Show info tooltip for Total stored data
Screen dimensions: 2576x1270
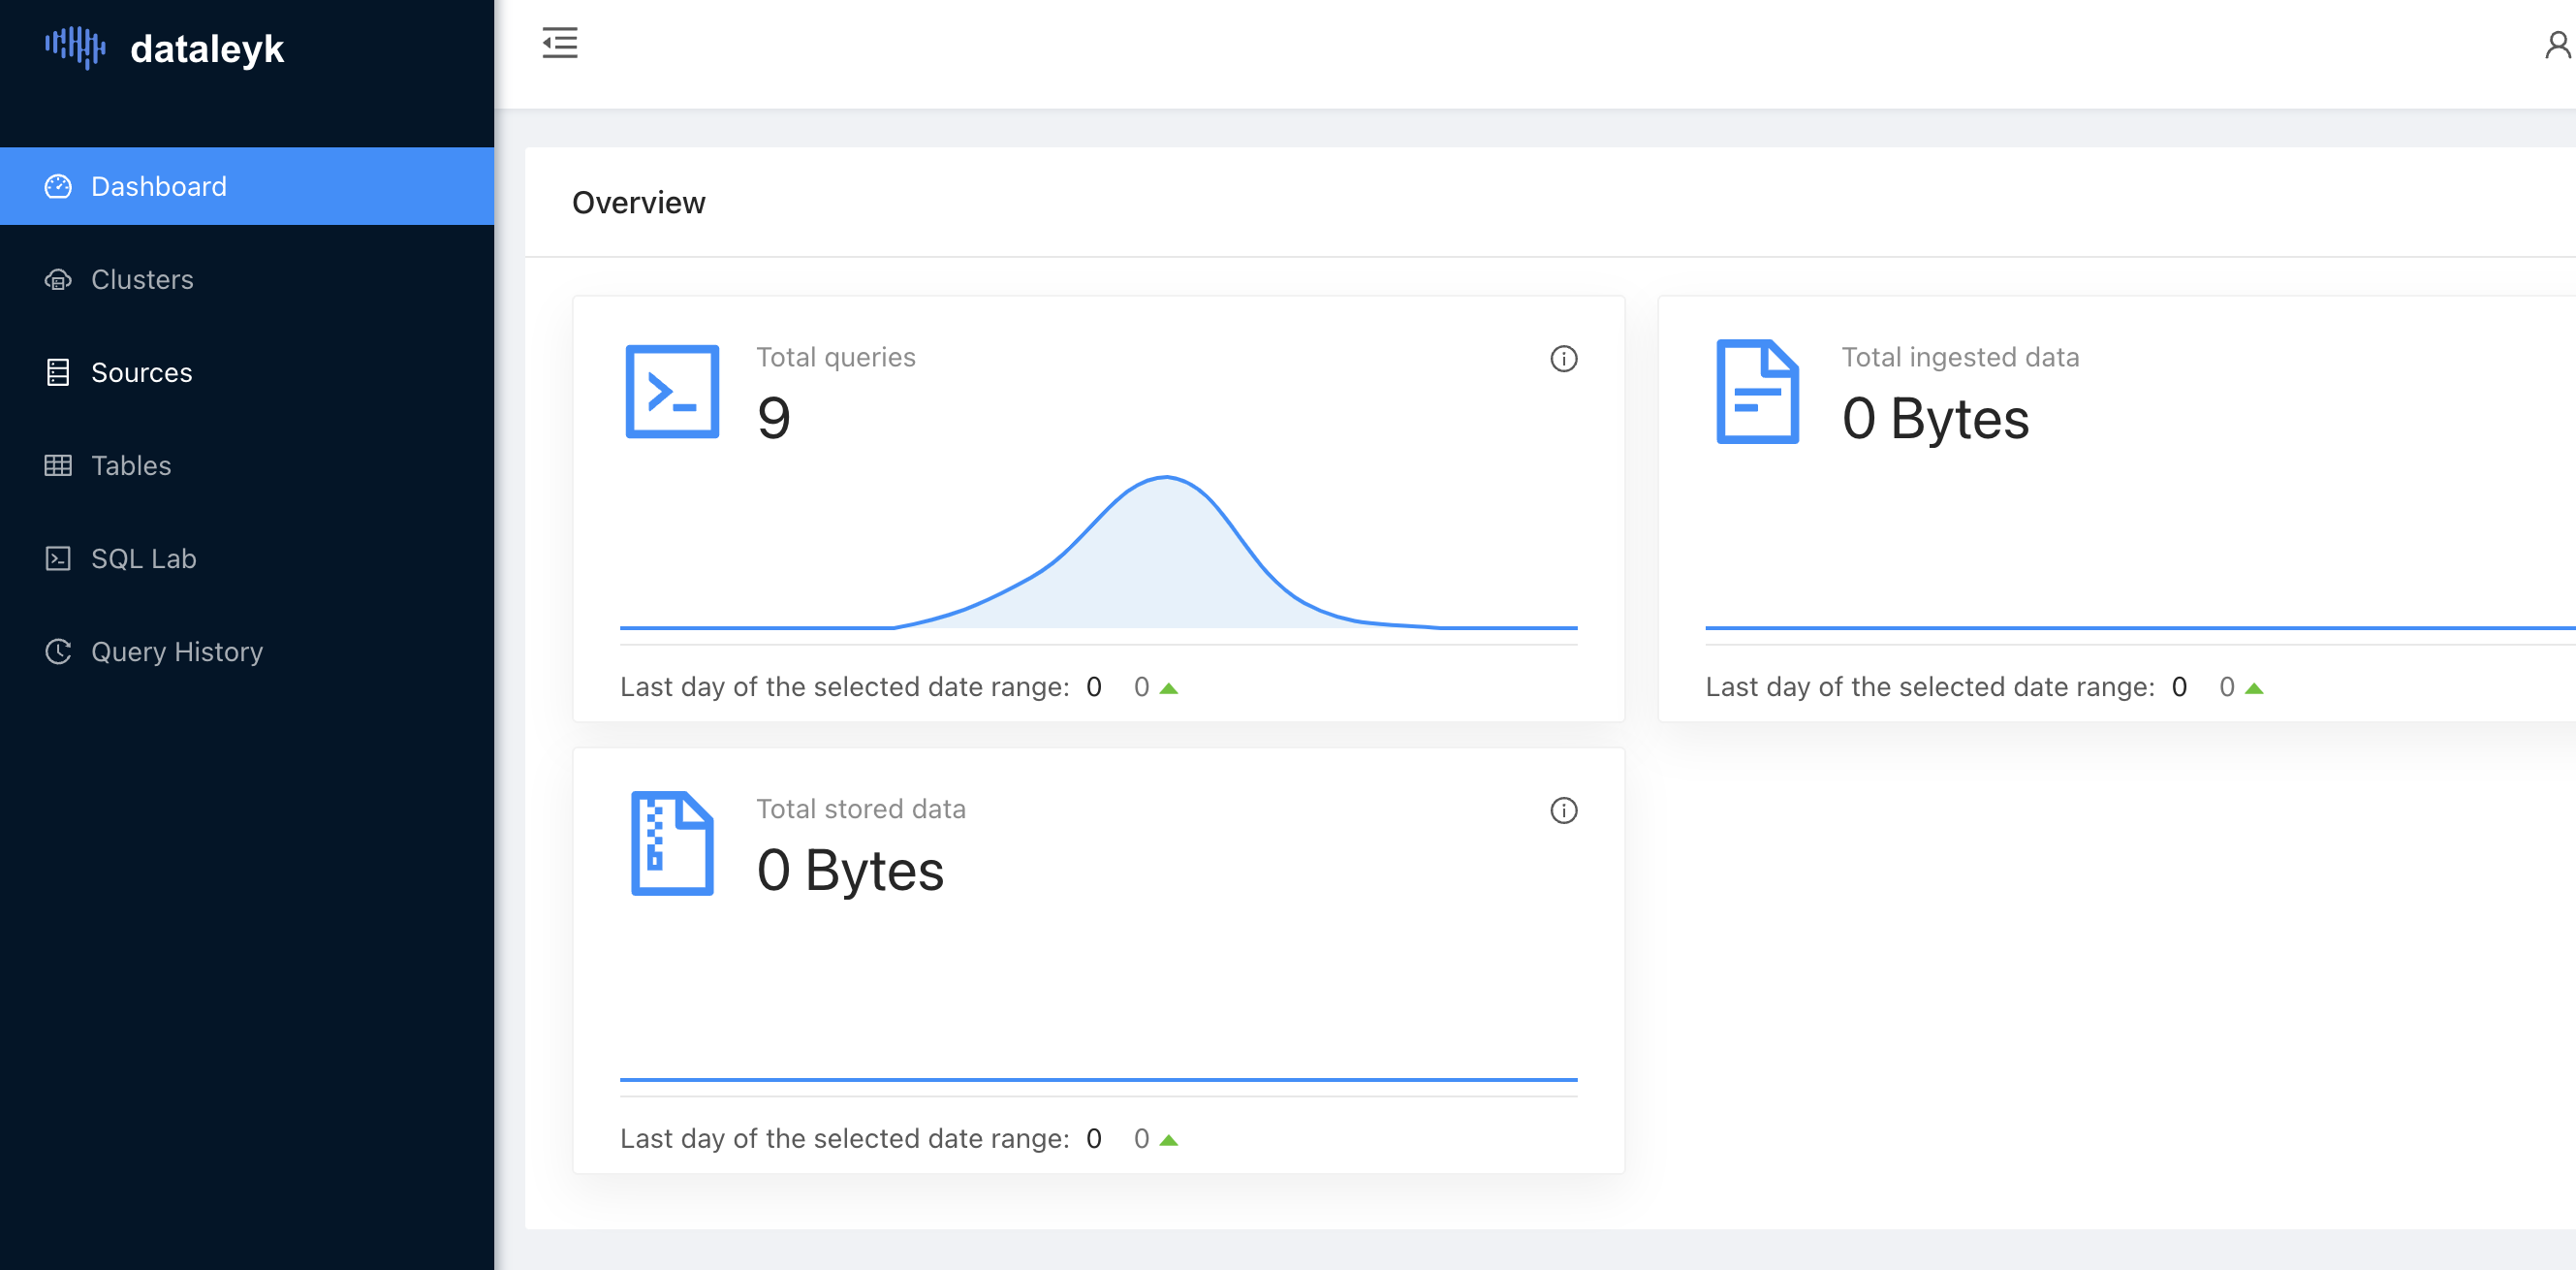tap(1563, 811)
